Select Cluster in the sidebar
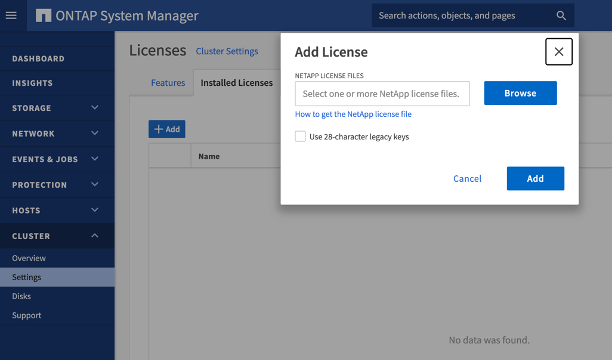This screenshot has height=360, width=612. [31, 236]
